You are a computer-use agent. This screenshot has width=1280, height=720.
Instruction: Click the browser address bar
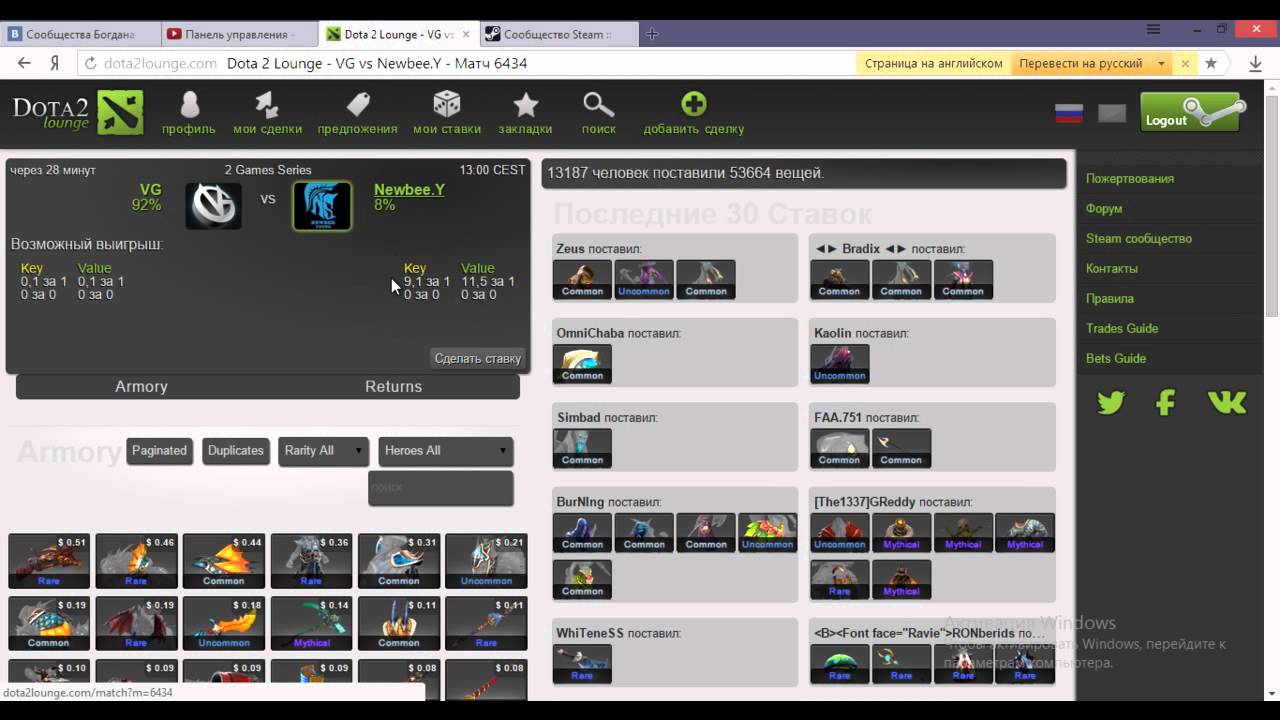tap(466, 63)
